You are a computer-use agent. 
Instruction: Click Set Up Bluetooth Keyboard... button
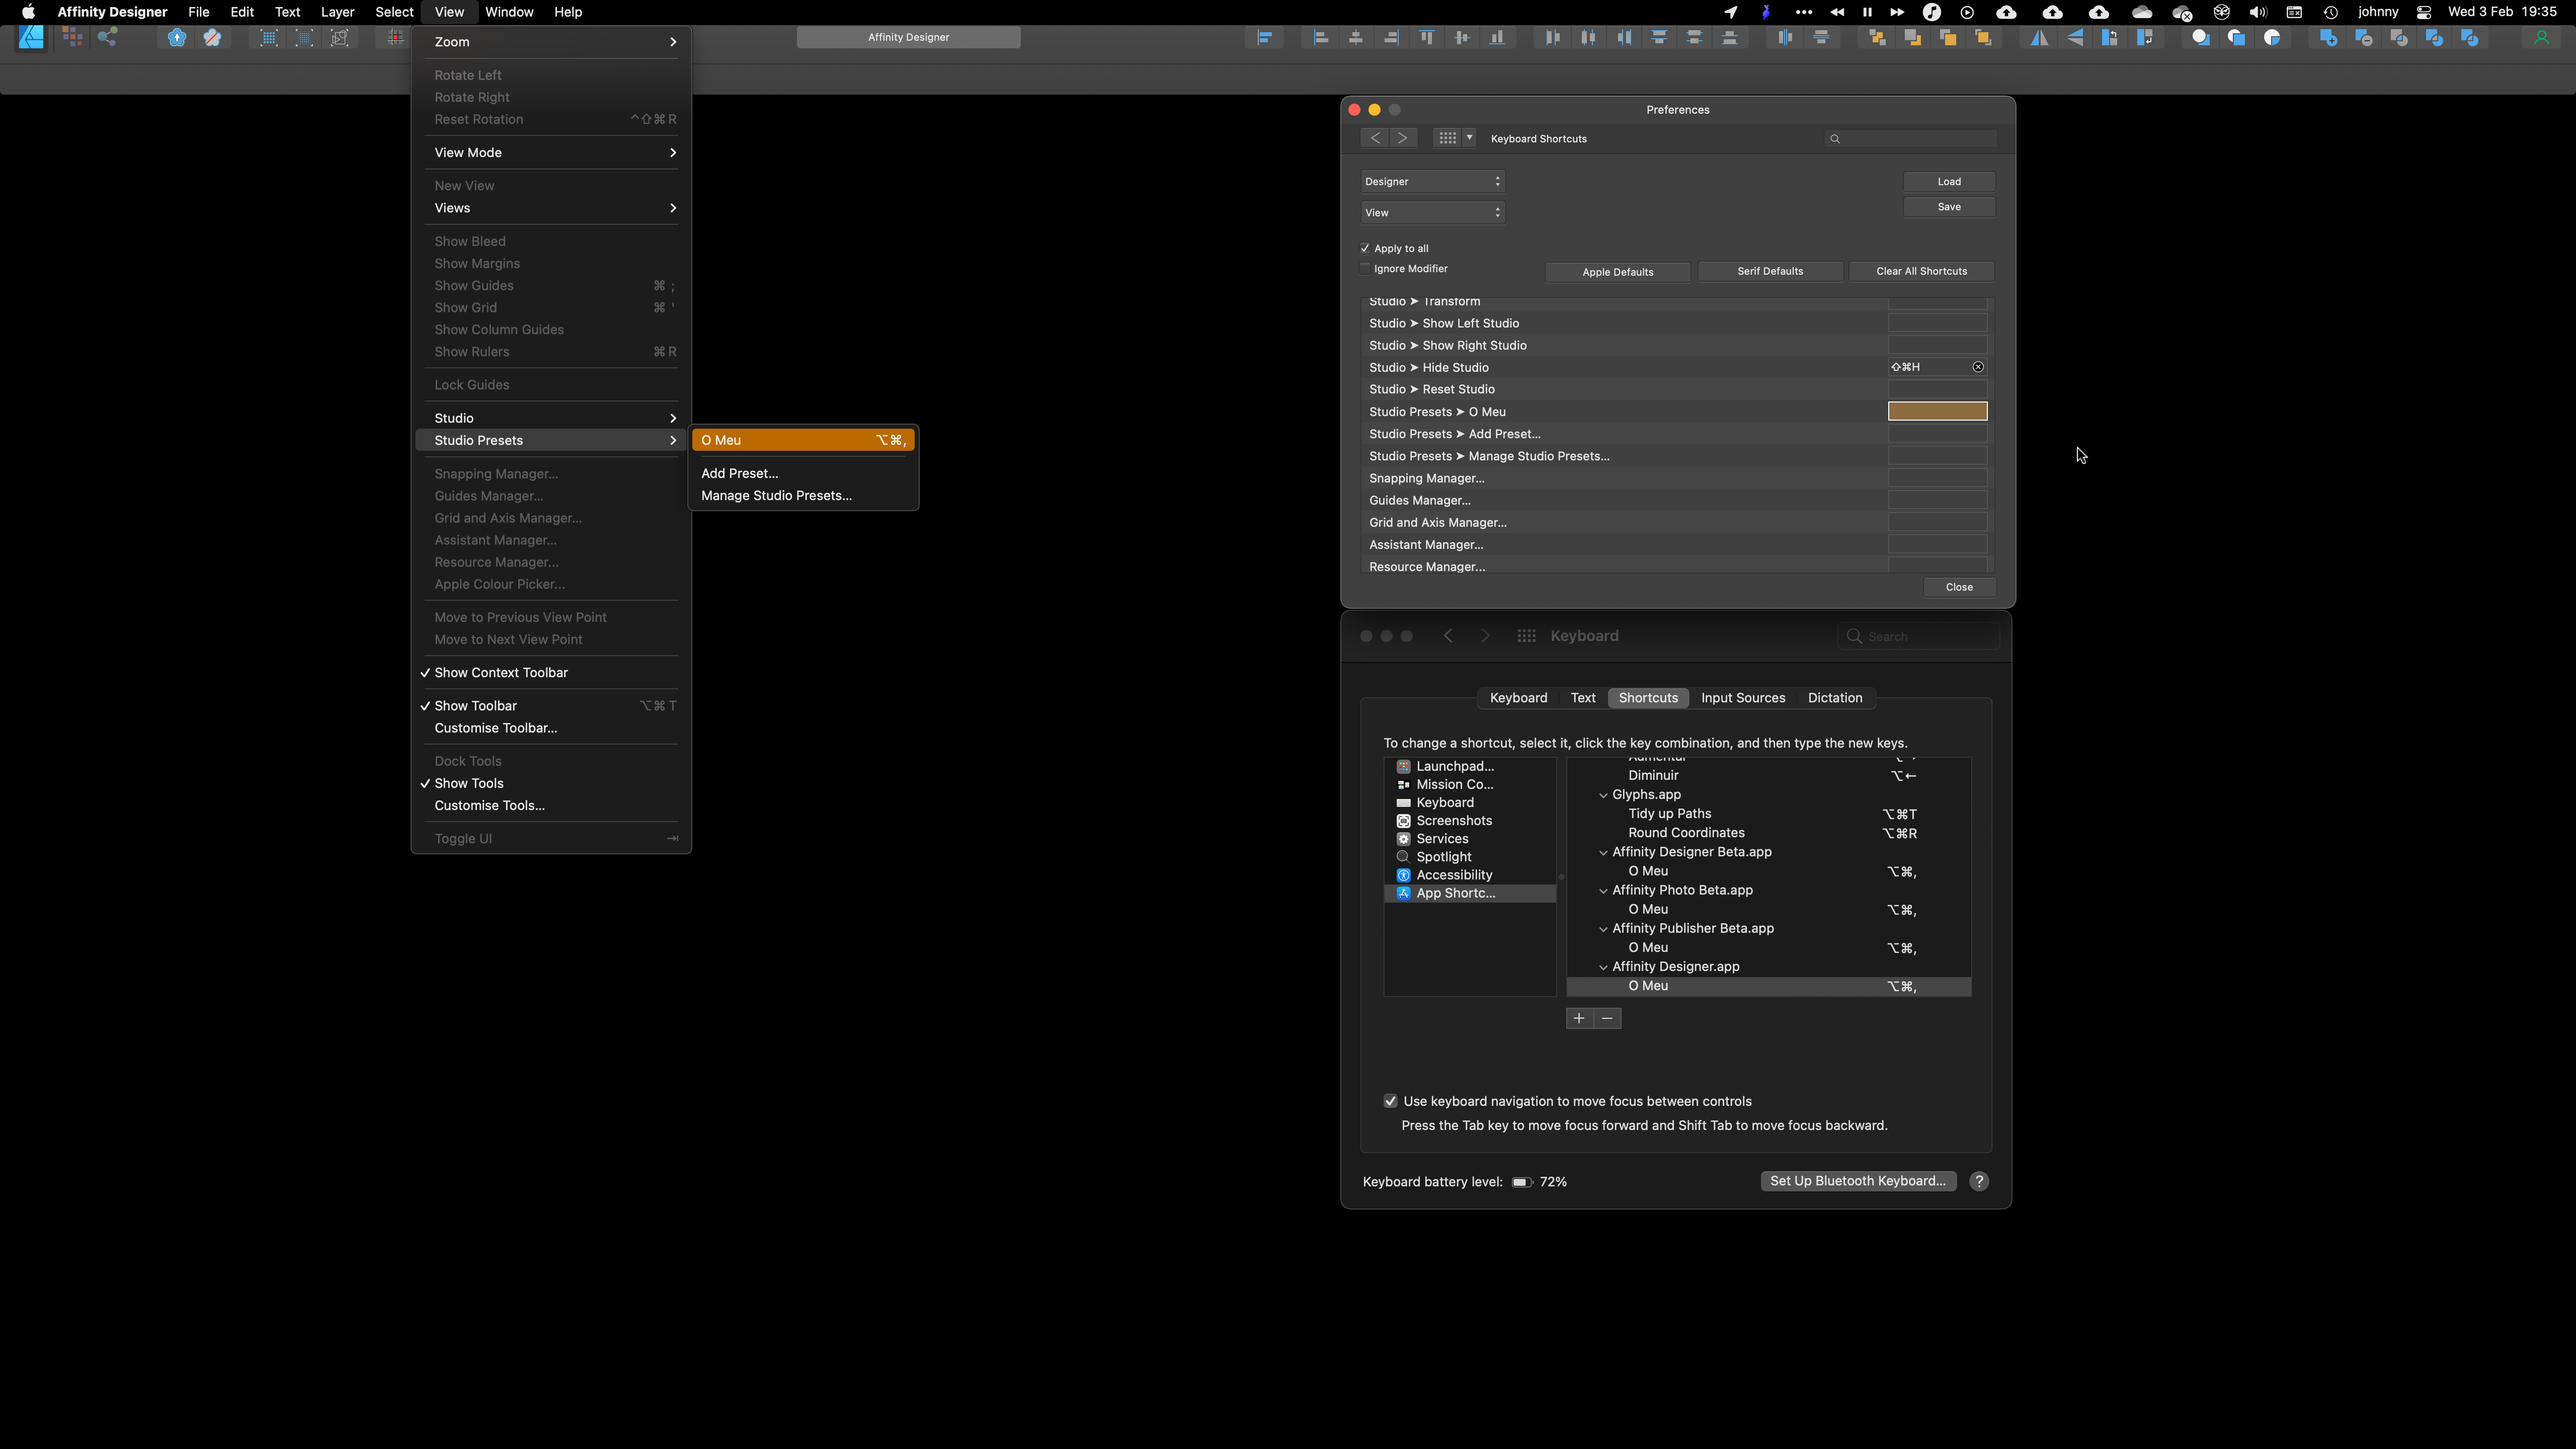point(1858,1181)
